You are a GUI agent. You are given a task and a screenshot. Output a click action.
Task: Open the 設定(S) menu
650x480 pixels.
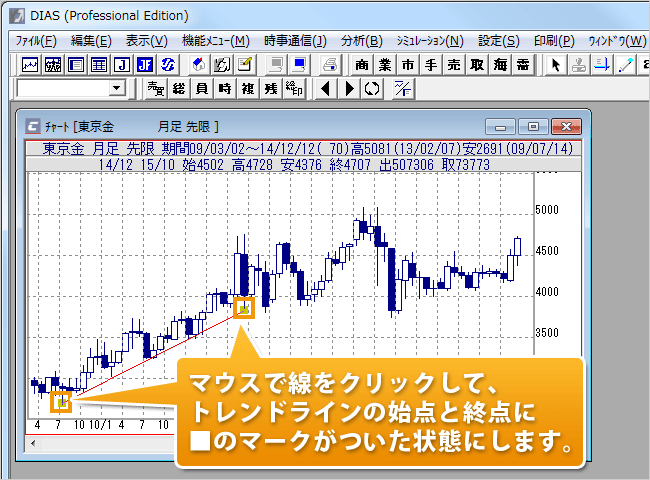498,41
